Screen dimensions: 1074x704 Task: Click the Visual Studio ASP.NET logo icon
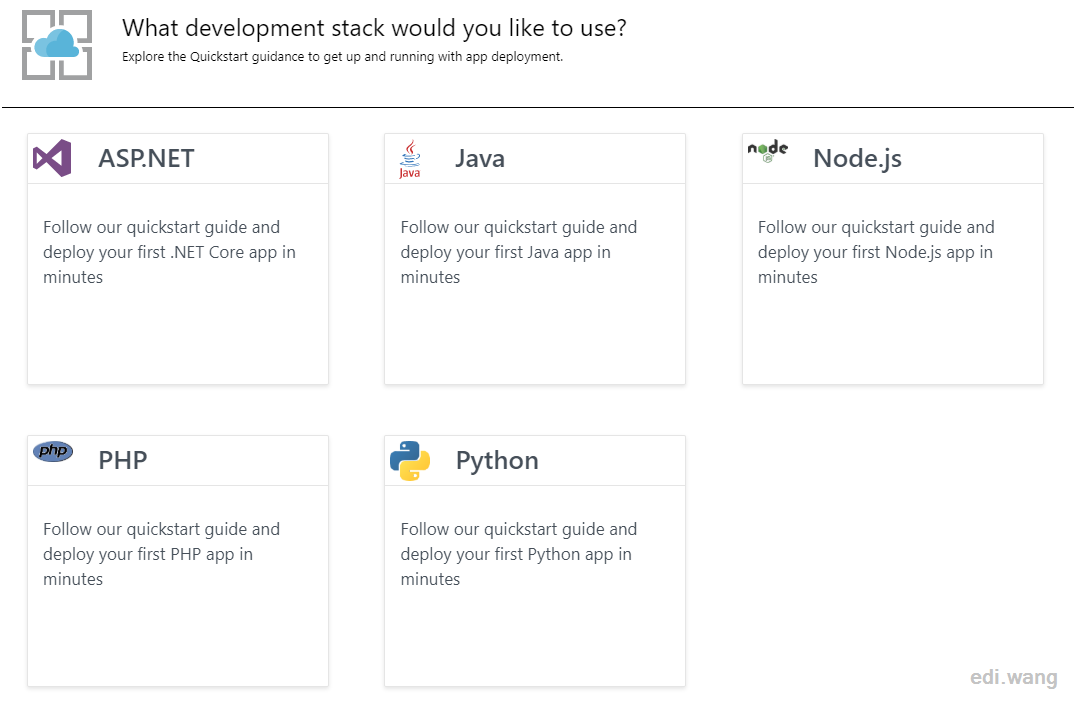pyautogui.click(x=52, y=158)
